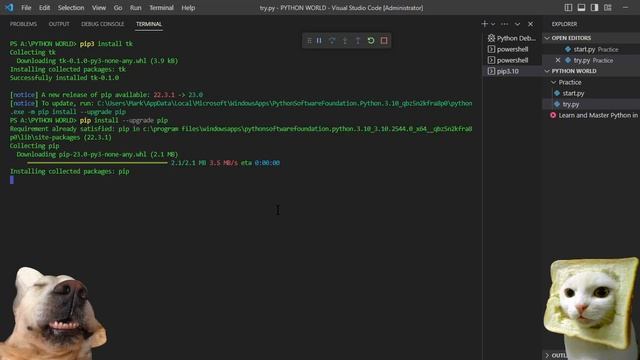Open Learn and Master Python file
Viewport: 640px width, 360px height.
coord(591,115)
